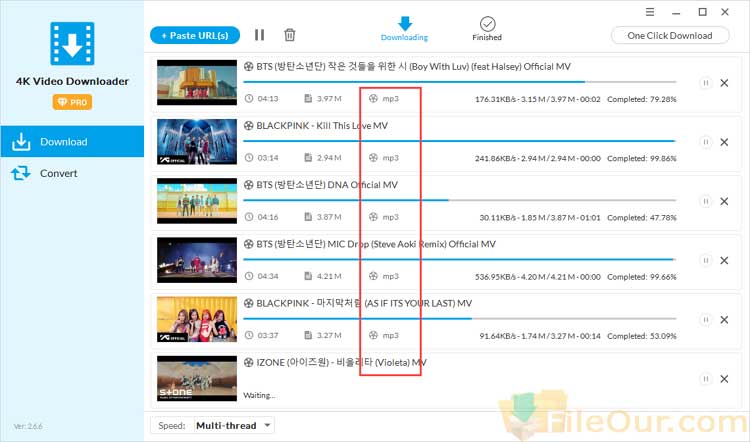Select the 'Waiting...' status of IZONE Violeta
Viewport: 750px width, 442px height.
point(259,395)
